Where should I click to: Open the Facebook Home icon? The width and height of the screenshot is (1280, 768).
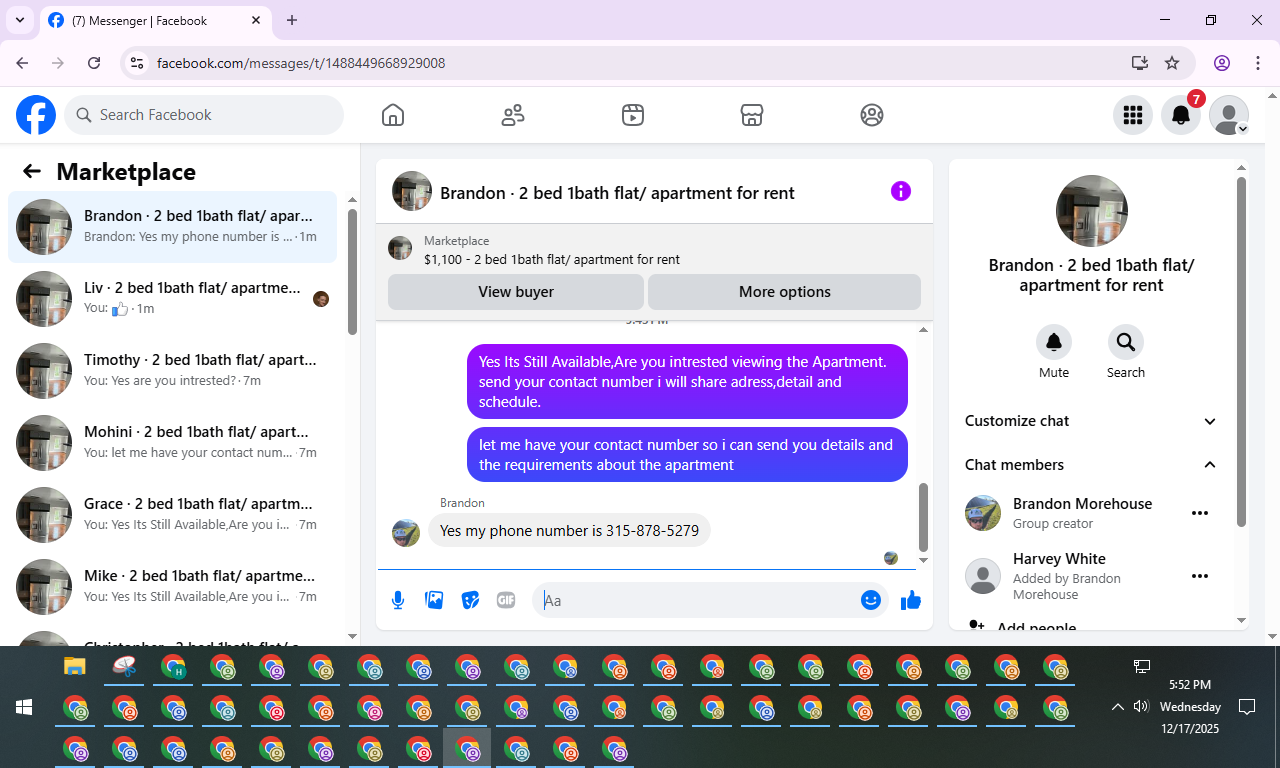coord(393,115)
